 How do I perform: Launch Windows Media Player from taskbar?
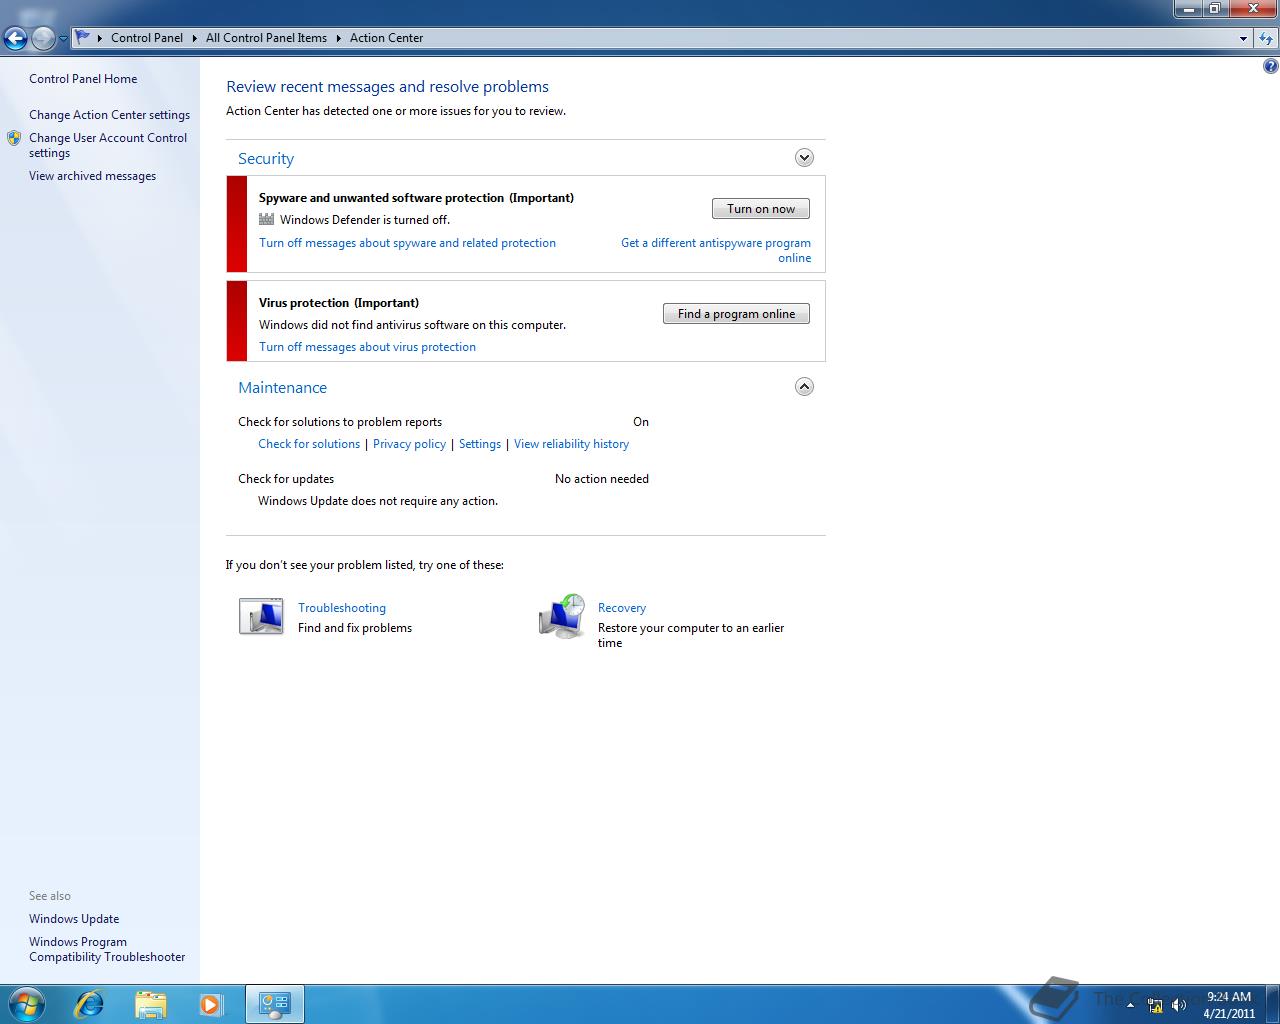211,1004
